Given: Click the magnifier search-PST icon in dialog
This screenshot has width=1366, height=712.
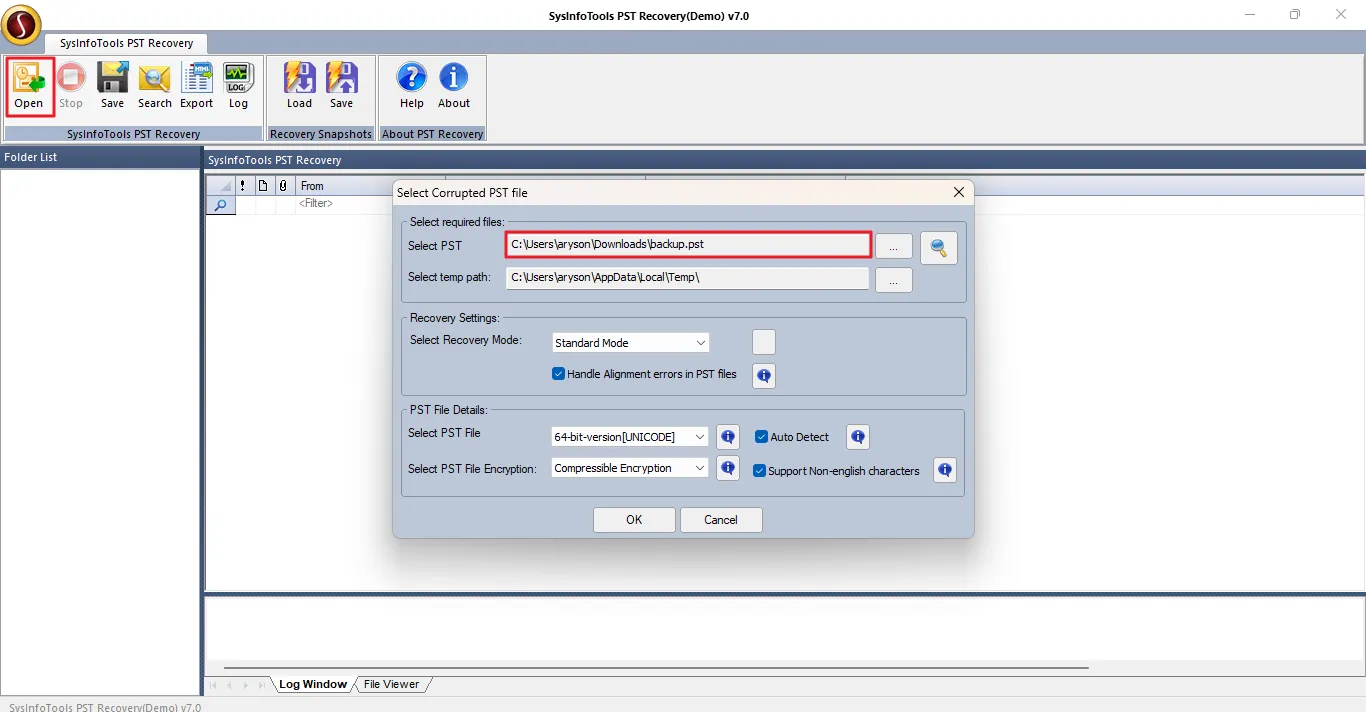Looking at the screenshot, I should (x=938, y=247).
